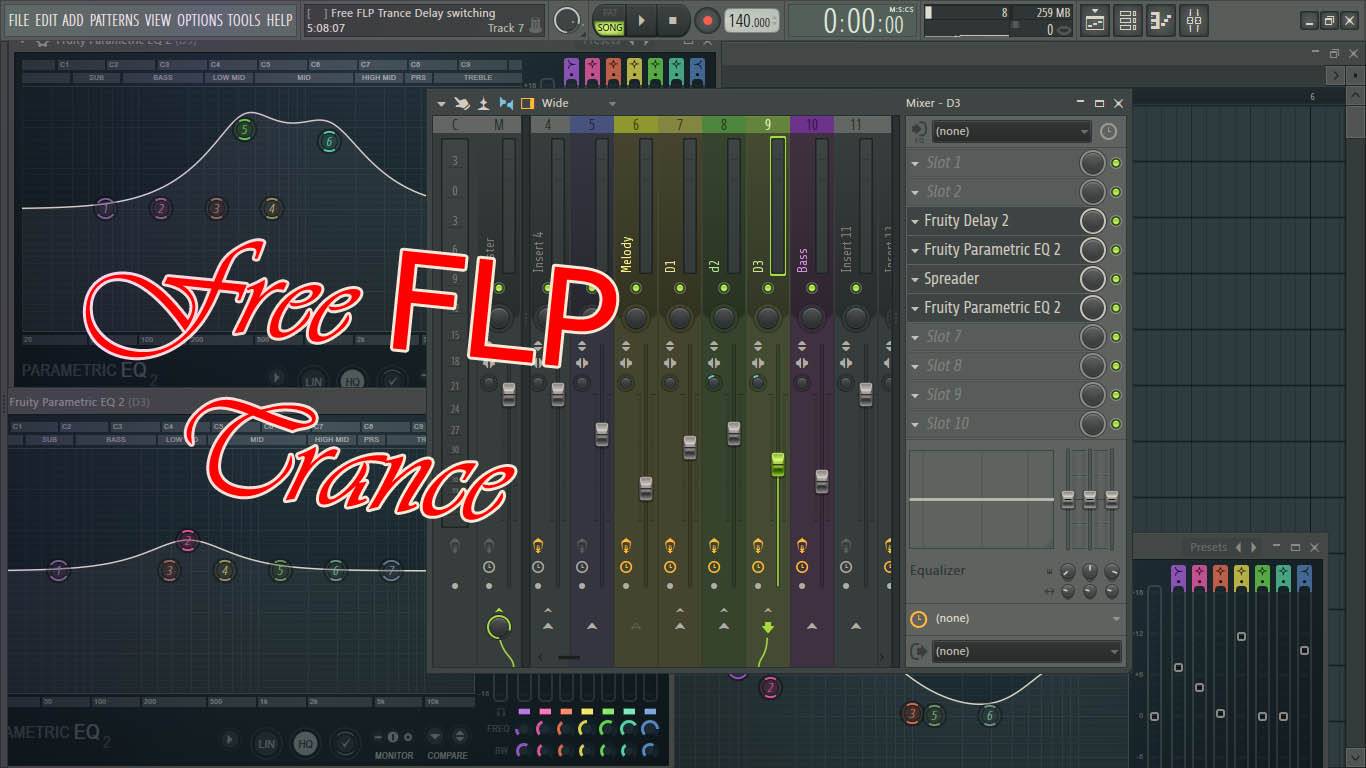
Task: Mute the Melody track green LED
Action: coord(635,288)
